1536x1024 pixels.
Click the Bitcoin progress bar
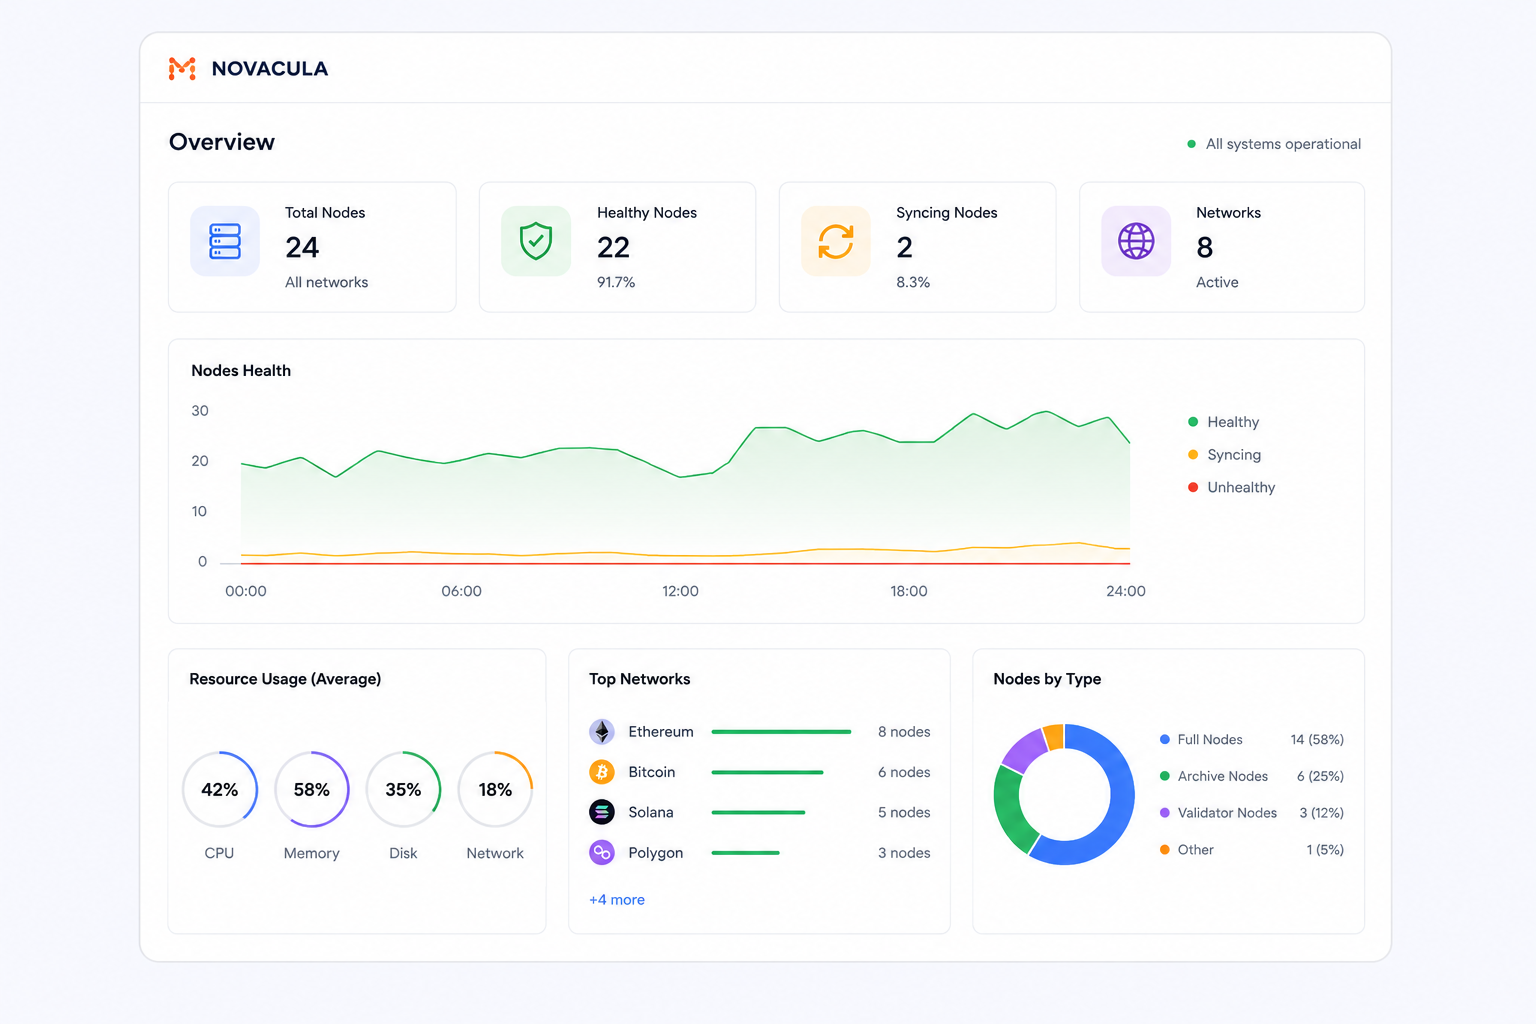[x=767, y=772]
